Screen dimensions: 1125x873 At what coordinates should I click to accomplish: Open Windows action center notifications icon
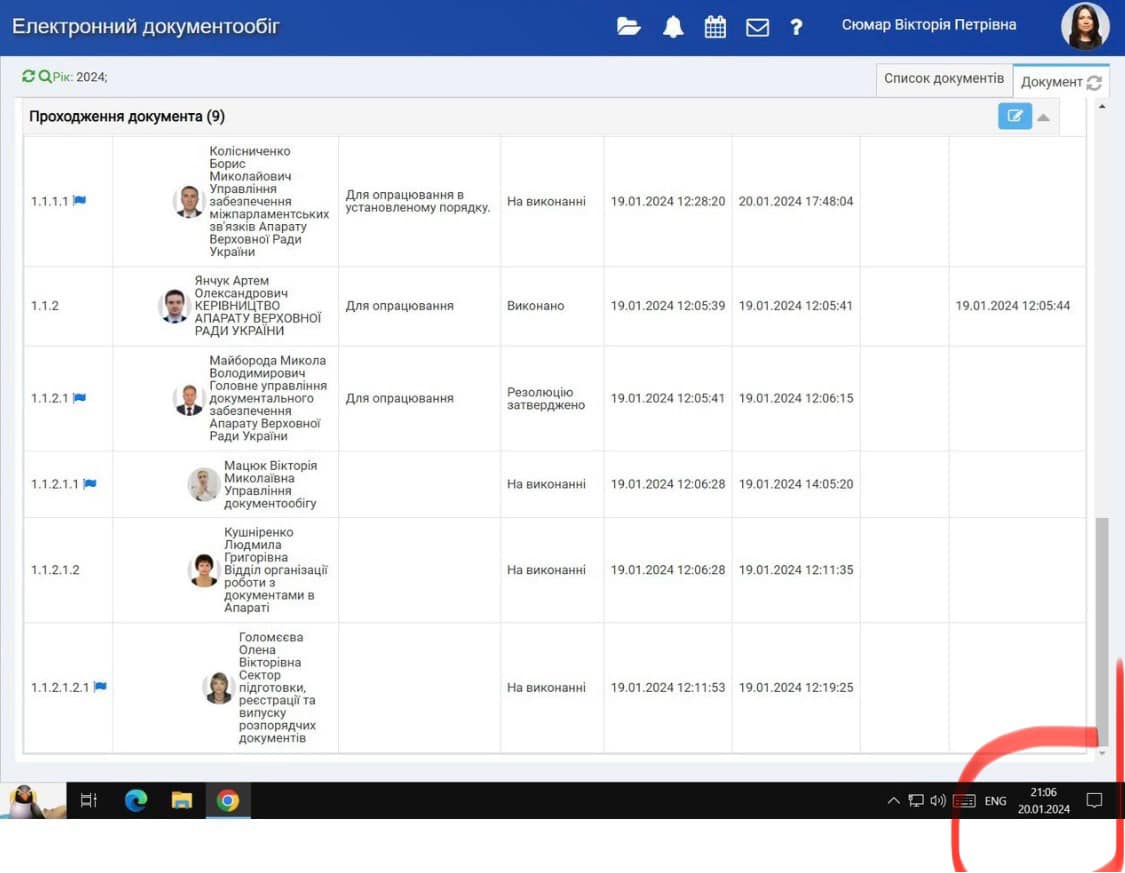click(x=1094, y=801)
